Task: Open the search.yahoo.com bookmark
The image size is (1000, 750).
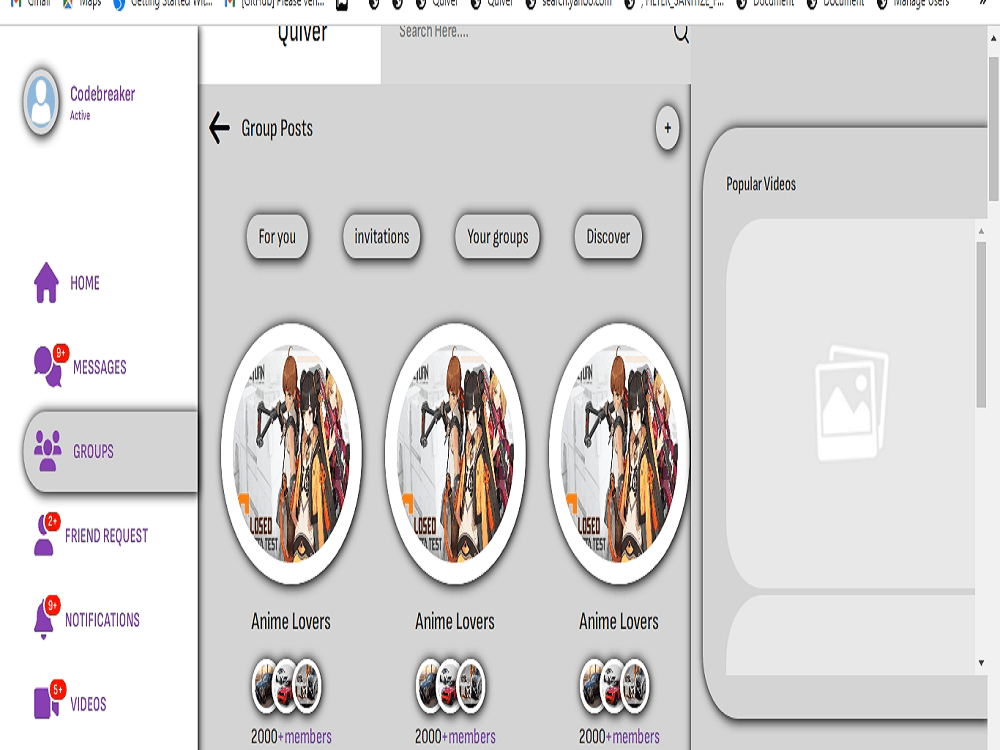Action: point(568,4)
